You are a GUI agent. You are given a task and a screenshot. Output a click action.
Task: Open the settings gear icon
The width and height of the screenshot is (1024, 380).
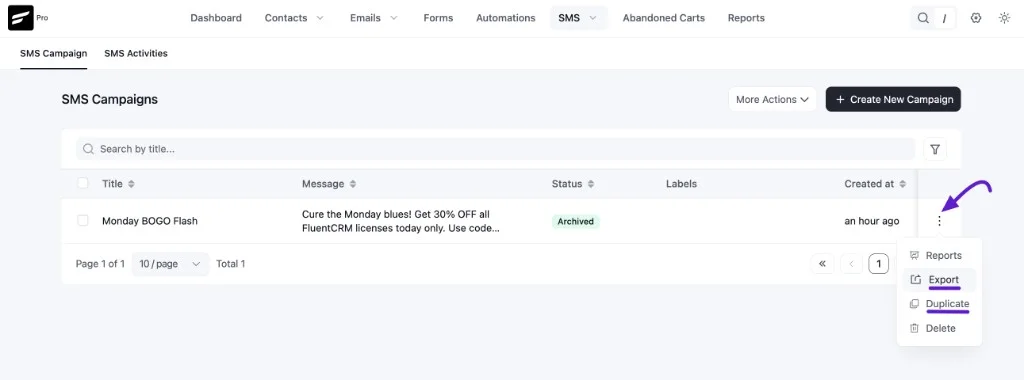pyautogui.click(x=976, y=18)
